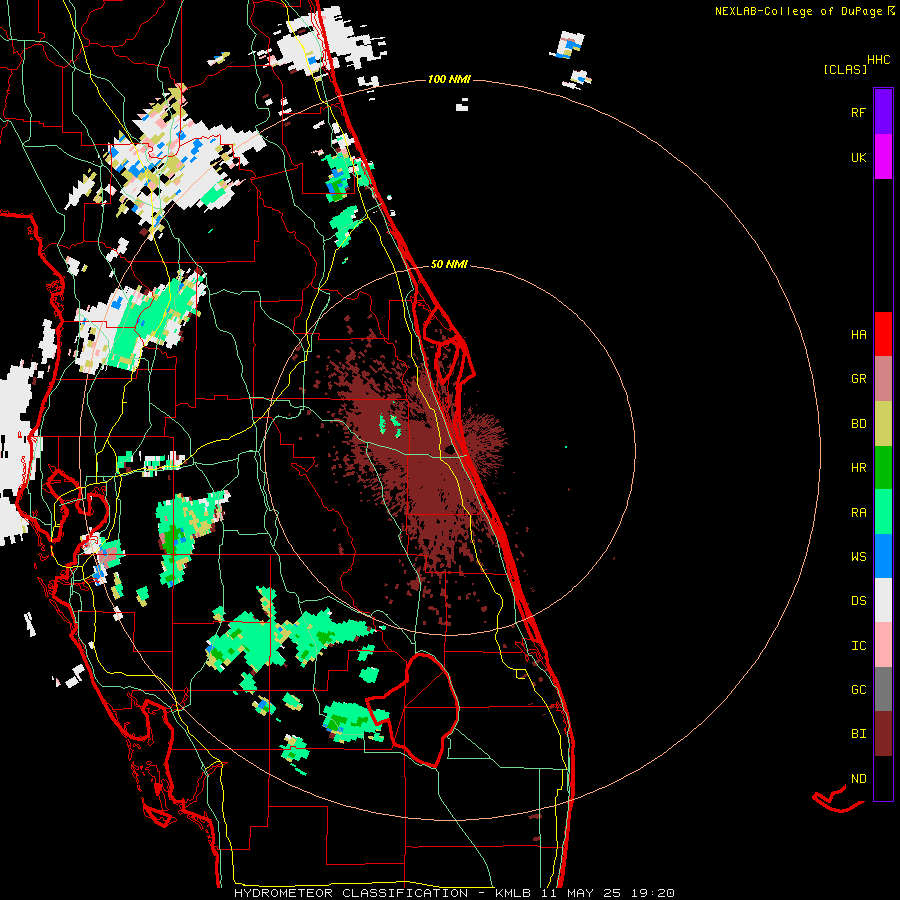Click the '19:20' timestamp text
The height and width of the screenshot is (900, 900).
coord(651,893)
